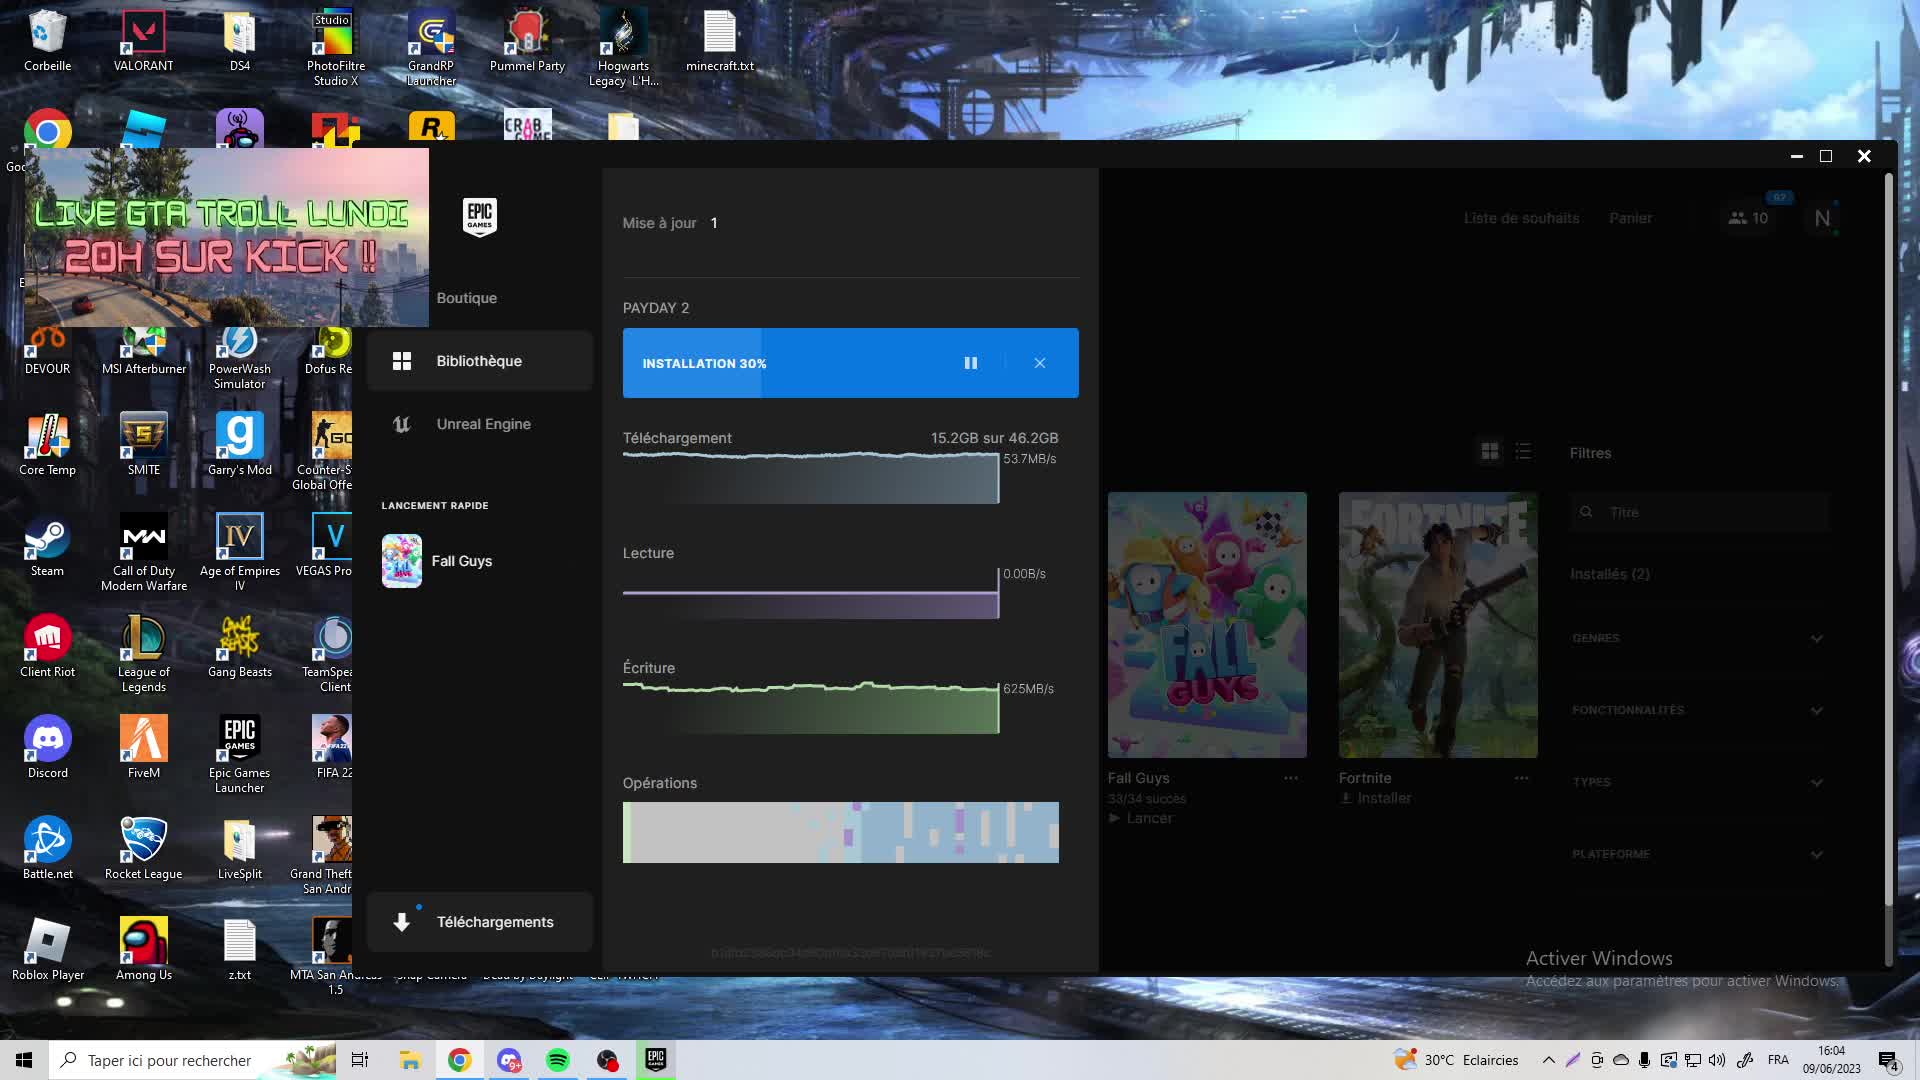Open the Fortnite options menu
This screenshot has width=1920, height=1080.
point(1522,778)
